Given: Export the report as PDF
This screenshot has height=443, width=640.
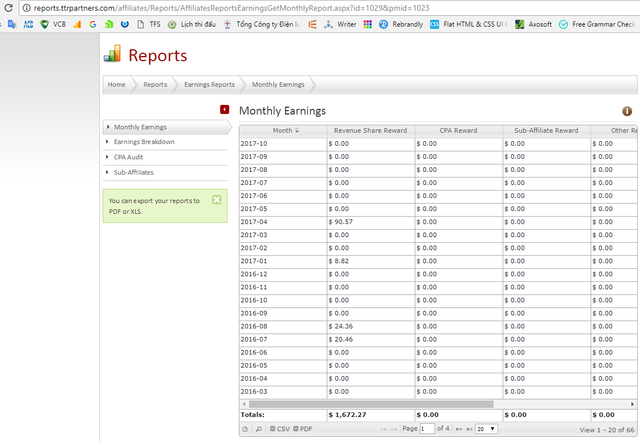Looking at the screenshot, I should [x=303, y=428].
